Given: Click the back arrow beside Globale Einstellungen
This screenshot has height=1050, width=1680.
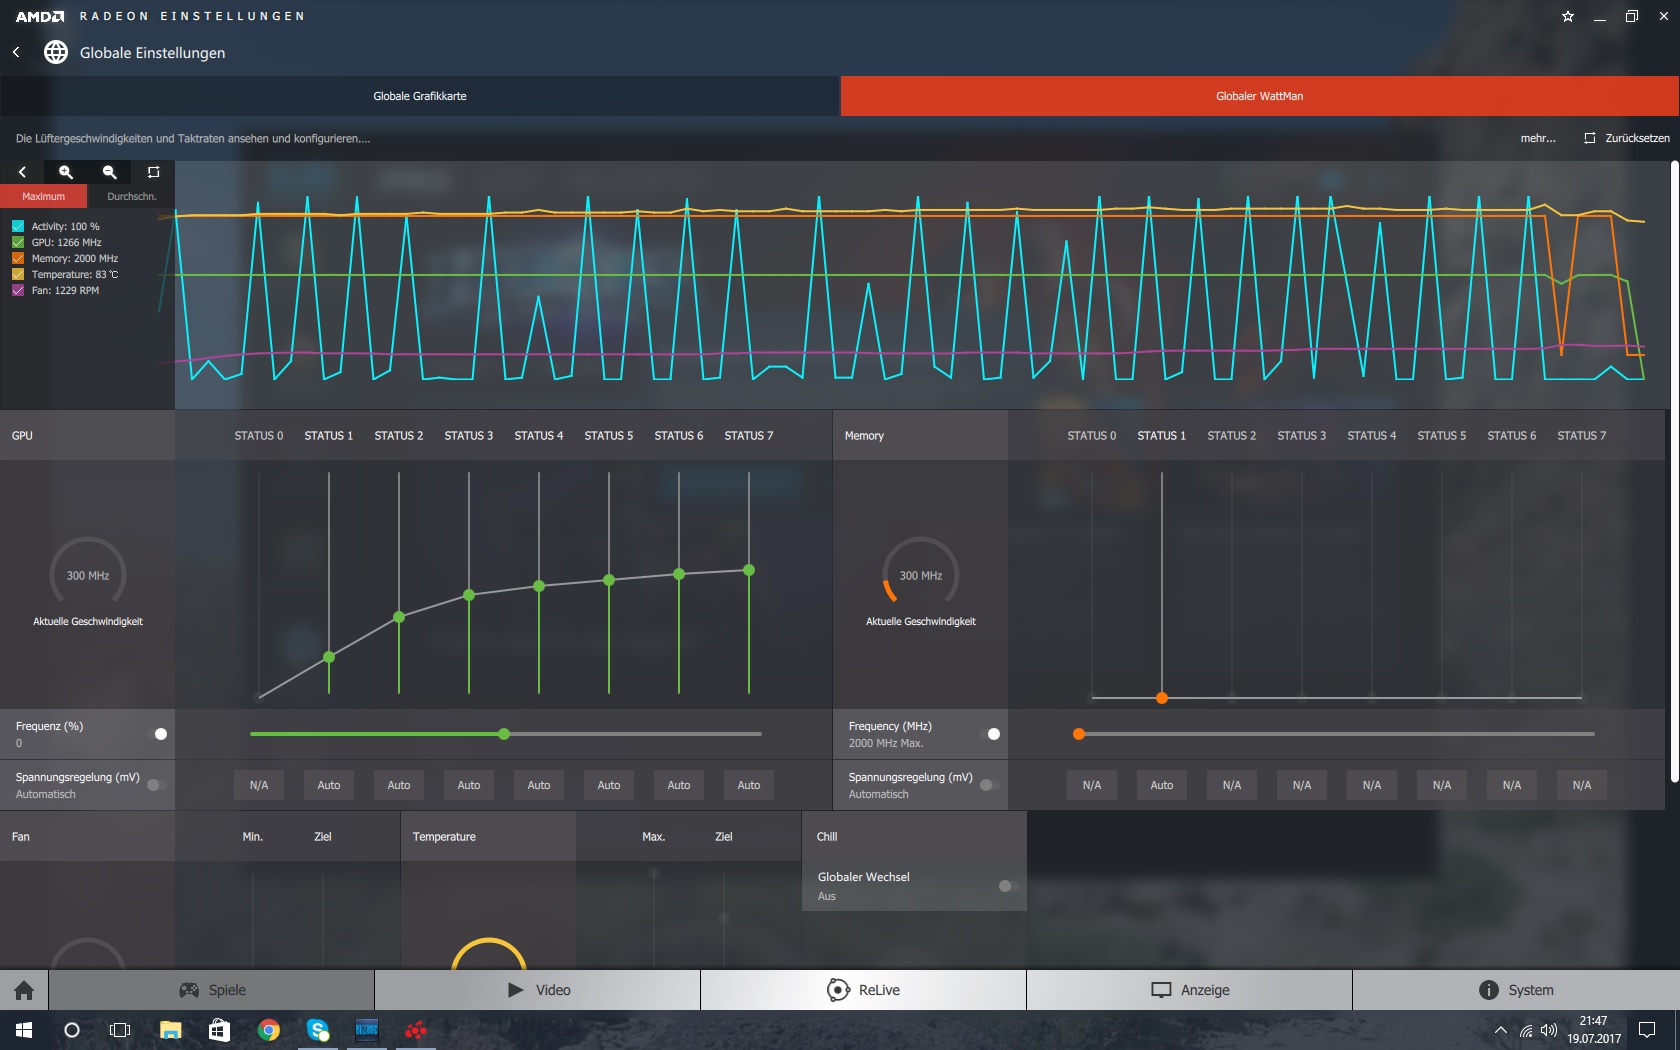Looking at the screenshot, I should [16, 52].
